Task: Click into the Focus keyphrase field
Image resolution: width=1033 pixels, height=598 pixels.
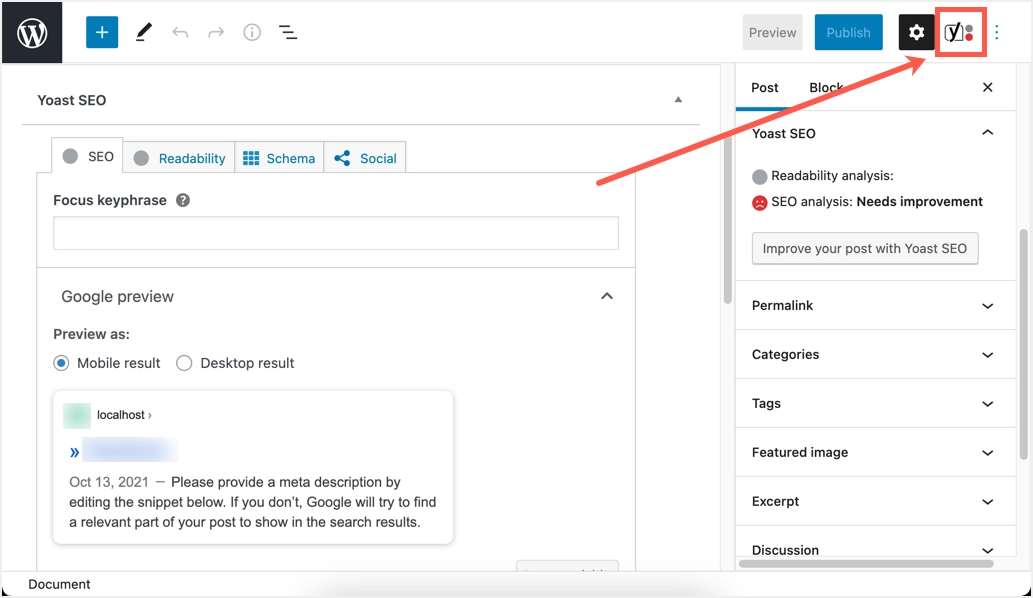Action: click(336, 233)
